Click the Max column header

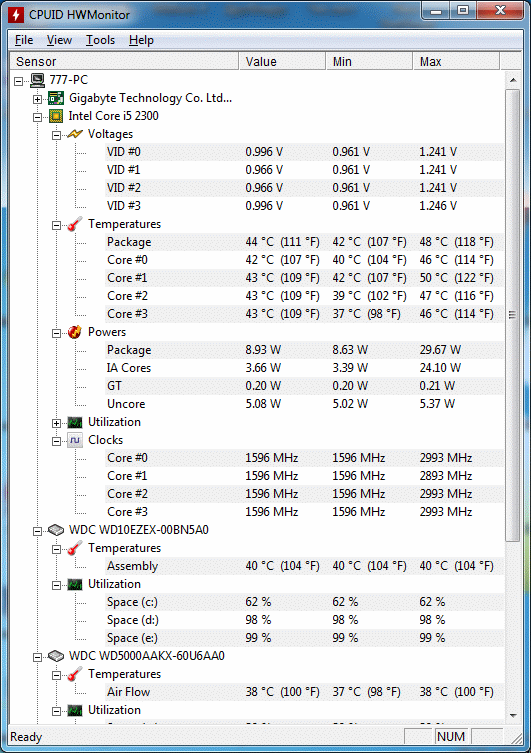click(457, 61)
